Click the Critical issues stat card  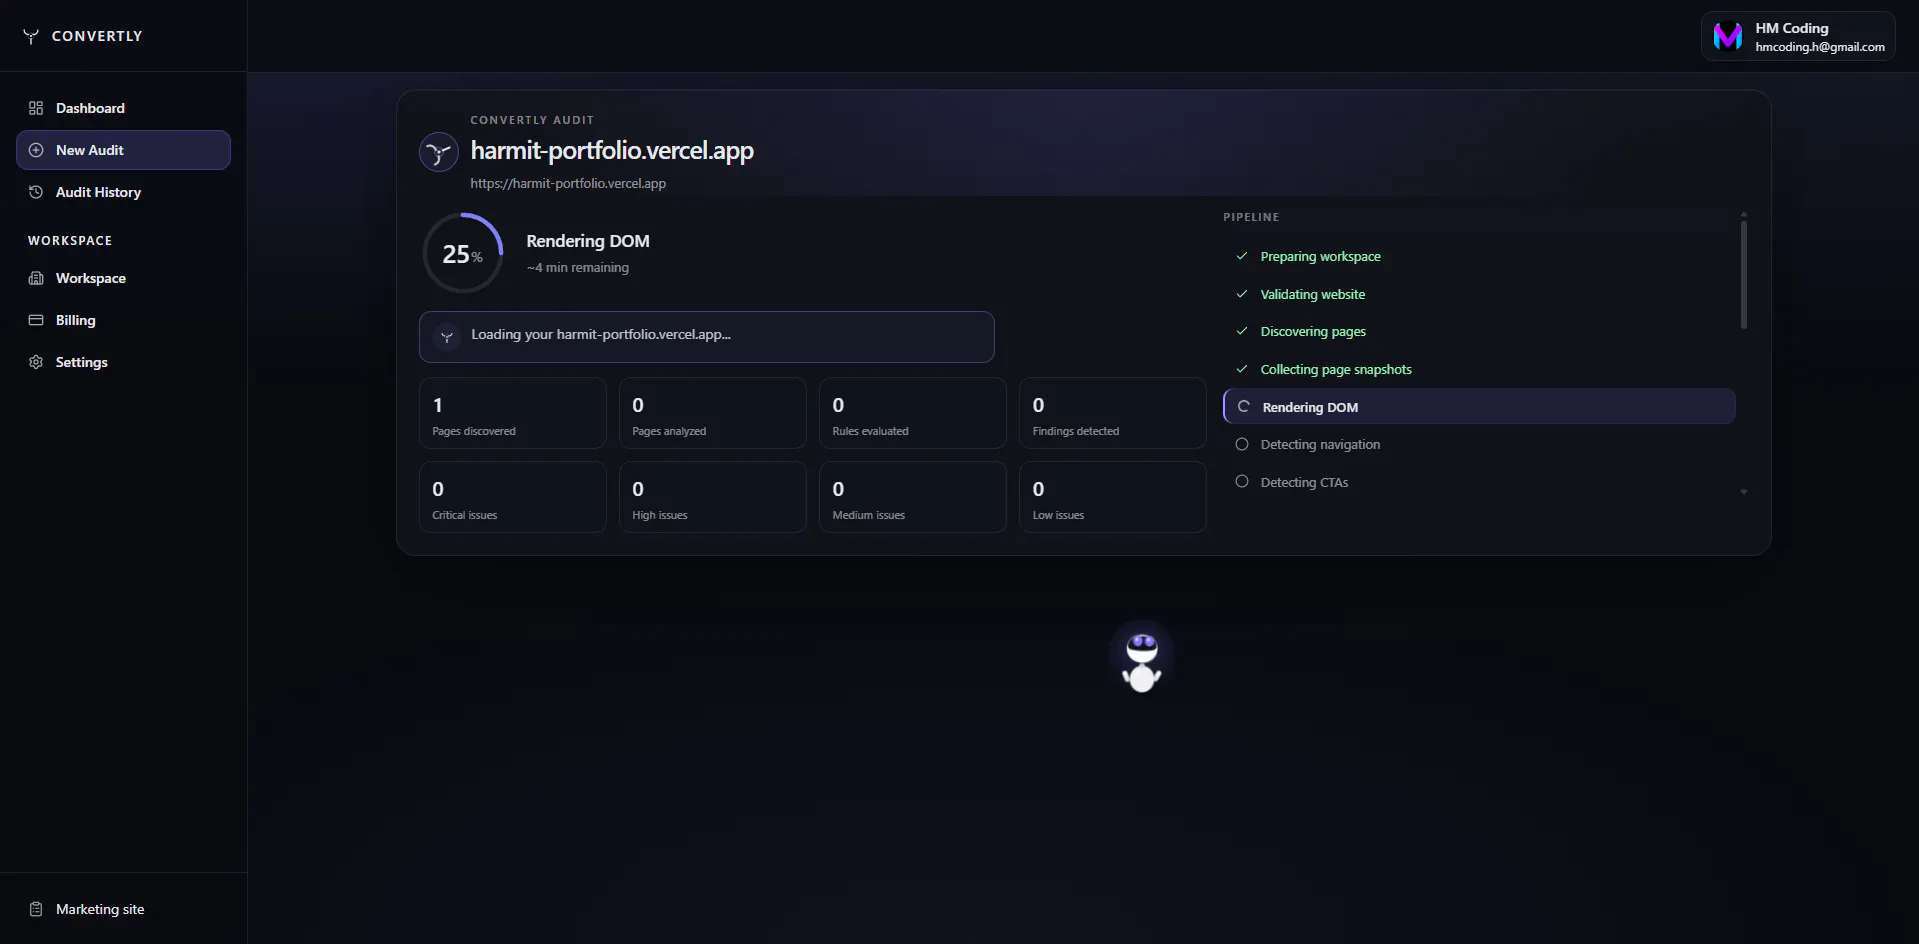[x=513, y=497]
